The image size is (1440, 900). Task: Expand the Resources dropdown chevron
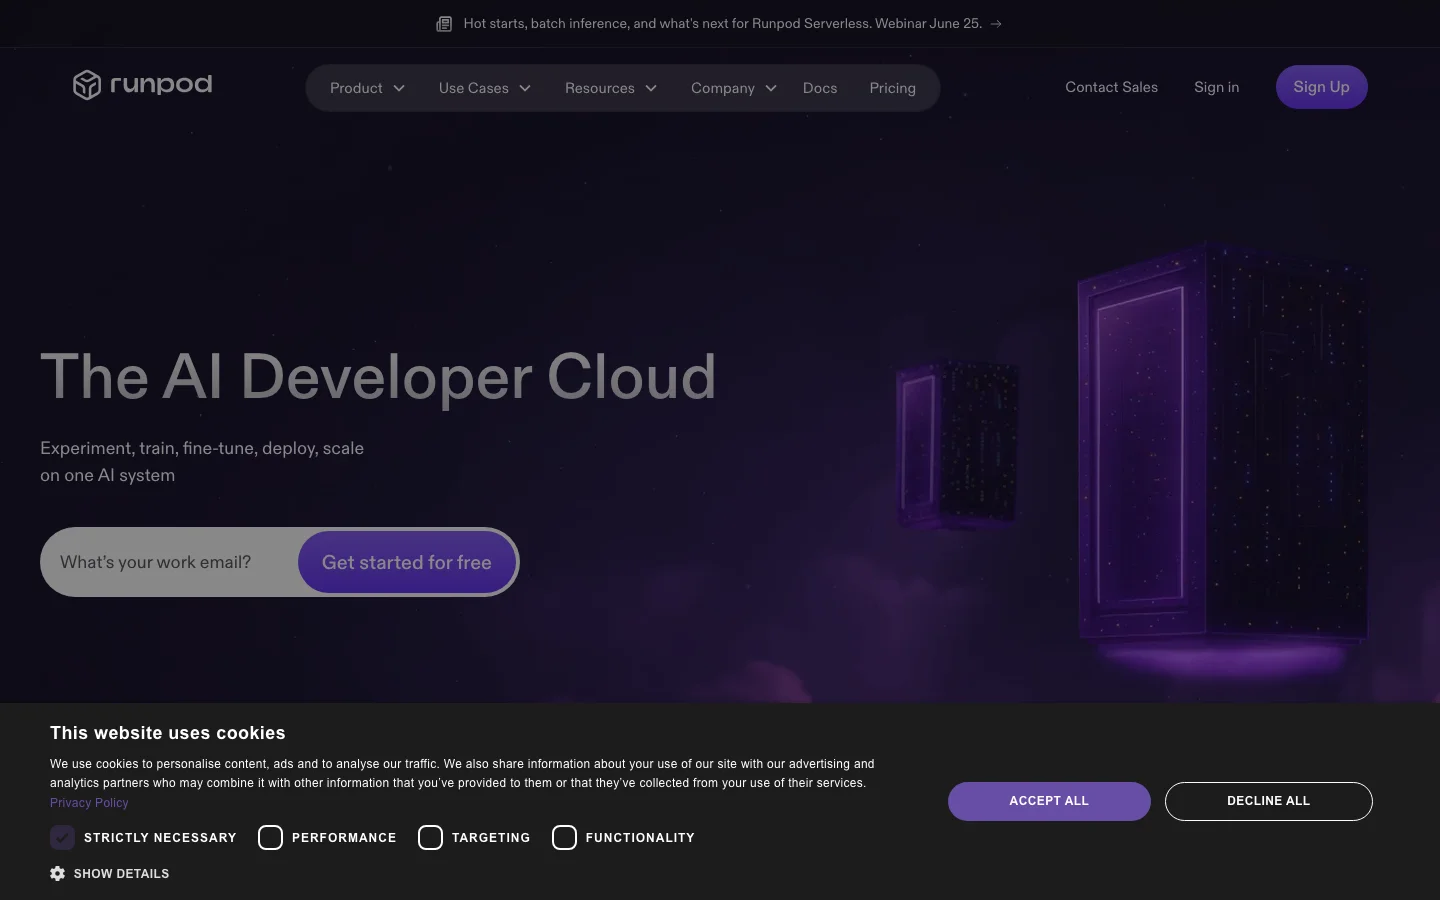click(x=651, y=88)
